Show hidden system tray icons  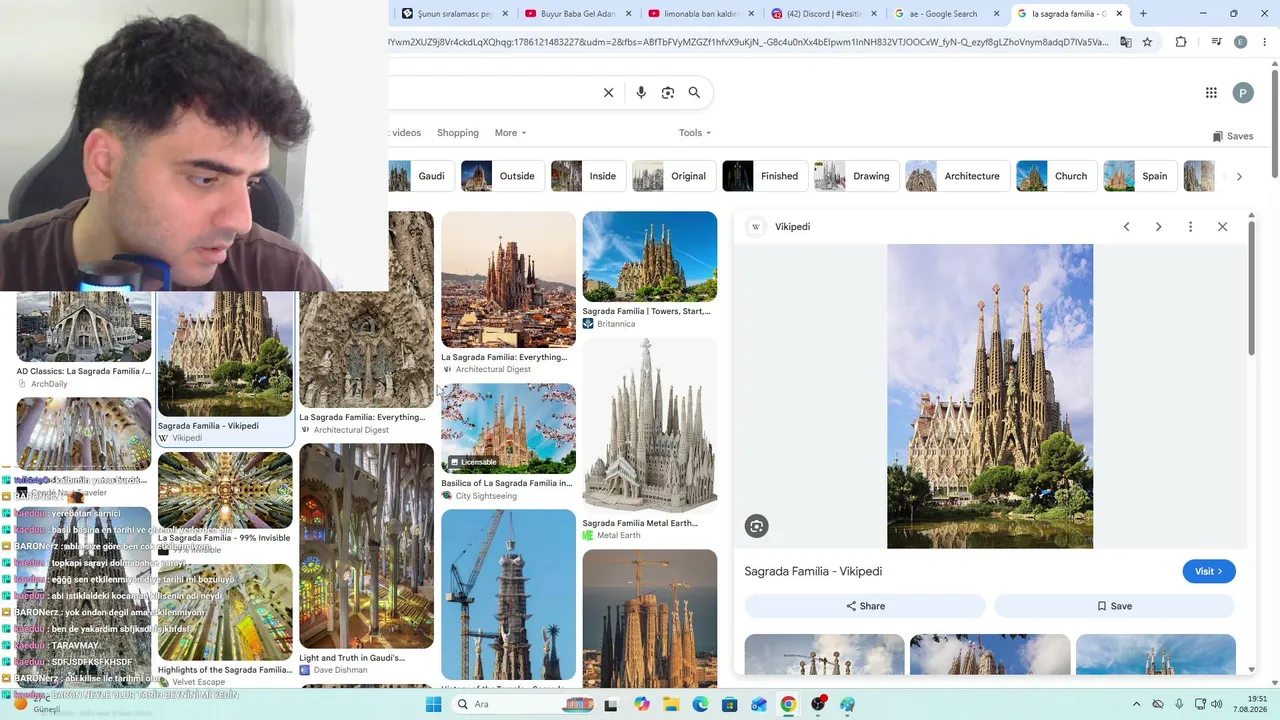pyautogui.click(x=1139, y=704)
